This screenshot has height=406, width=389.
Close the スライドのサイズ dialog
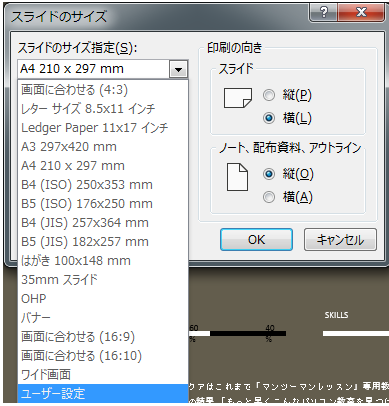[361, 13]
